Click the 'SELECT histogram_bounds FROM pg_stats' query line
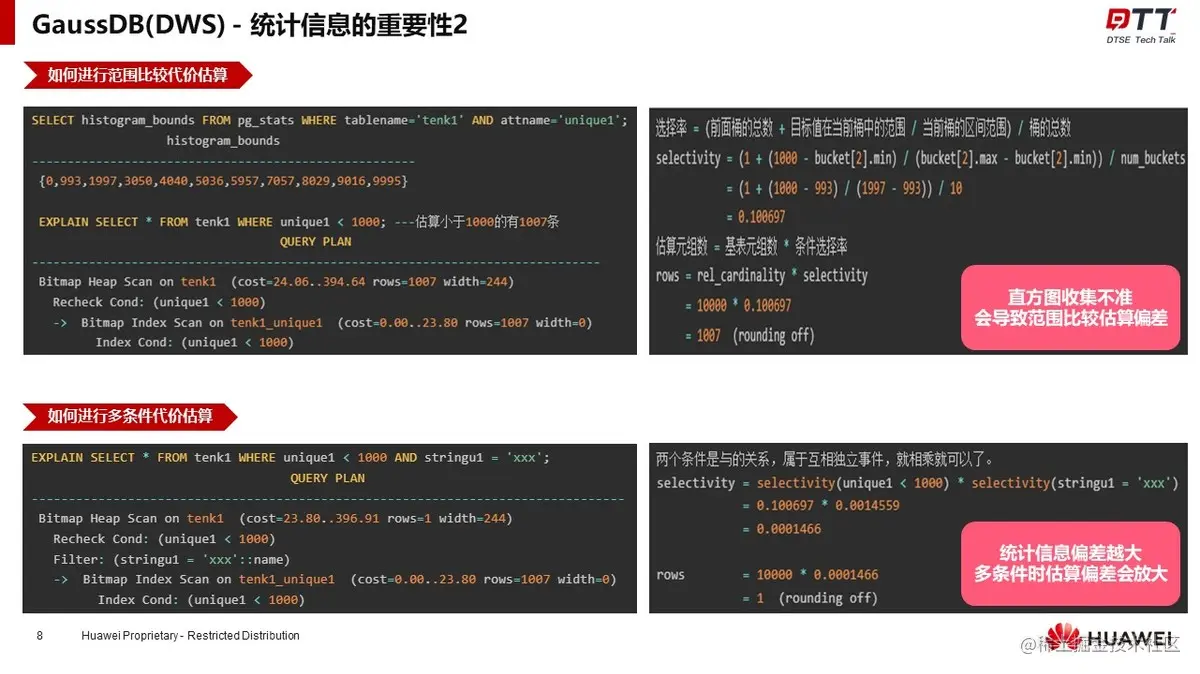Viewport: 1200px width, 674px height. tap(329, 120)
